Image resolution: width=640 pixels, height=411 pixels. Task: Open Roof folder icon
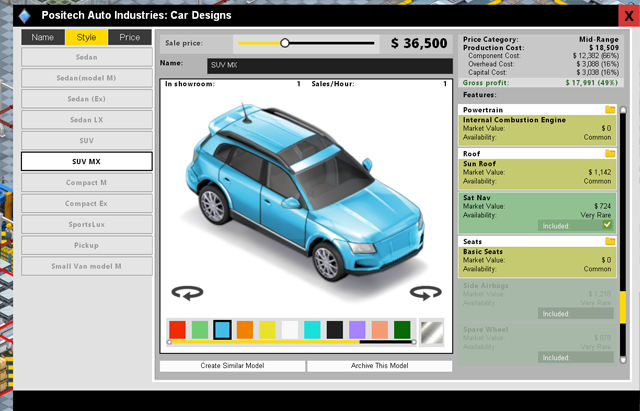(610, 153)
